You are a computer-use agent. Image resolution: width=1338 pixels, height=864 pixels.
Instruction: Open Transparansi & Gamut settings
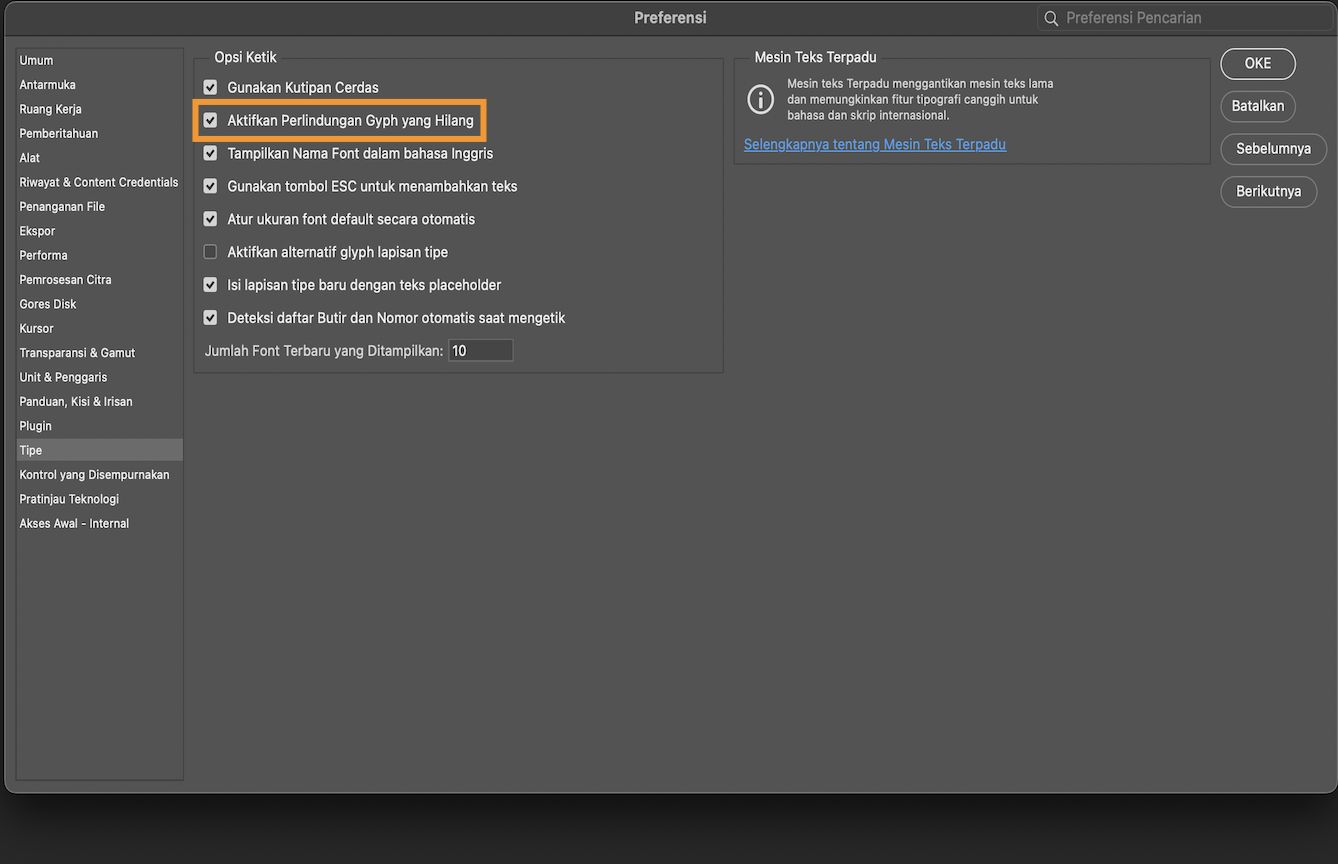tap(77, 353)
